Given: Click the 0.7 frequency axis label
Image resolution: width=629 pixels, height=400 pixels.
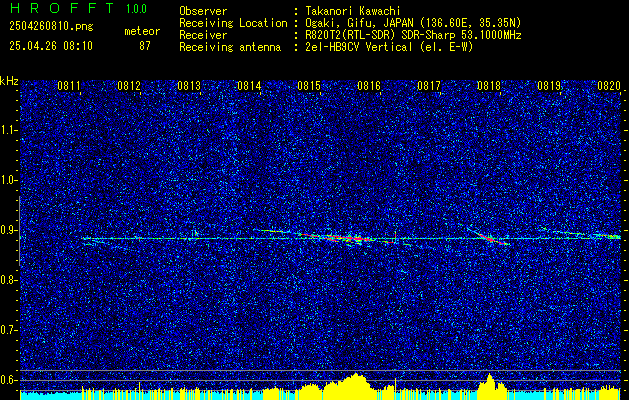Looking at the screenshot, I should pyautogui.click(x=9, y=330).
